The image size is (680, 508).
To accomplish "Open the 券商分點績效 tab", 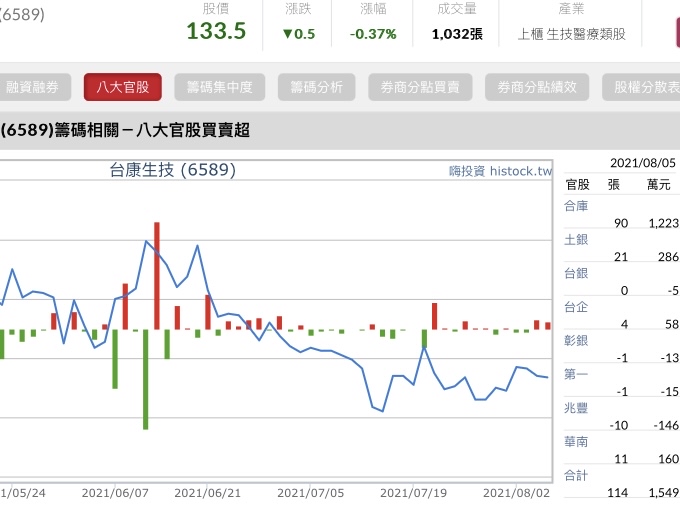I will coord(537,87).
